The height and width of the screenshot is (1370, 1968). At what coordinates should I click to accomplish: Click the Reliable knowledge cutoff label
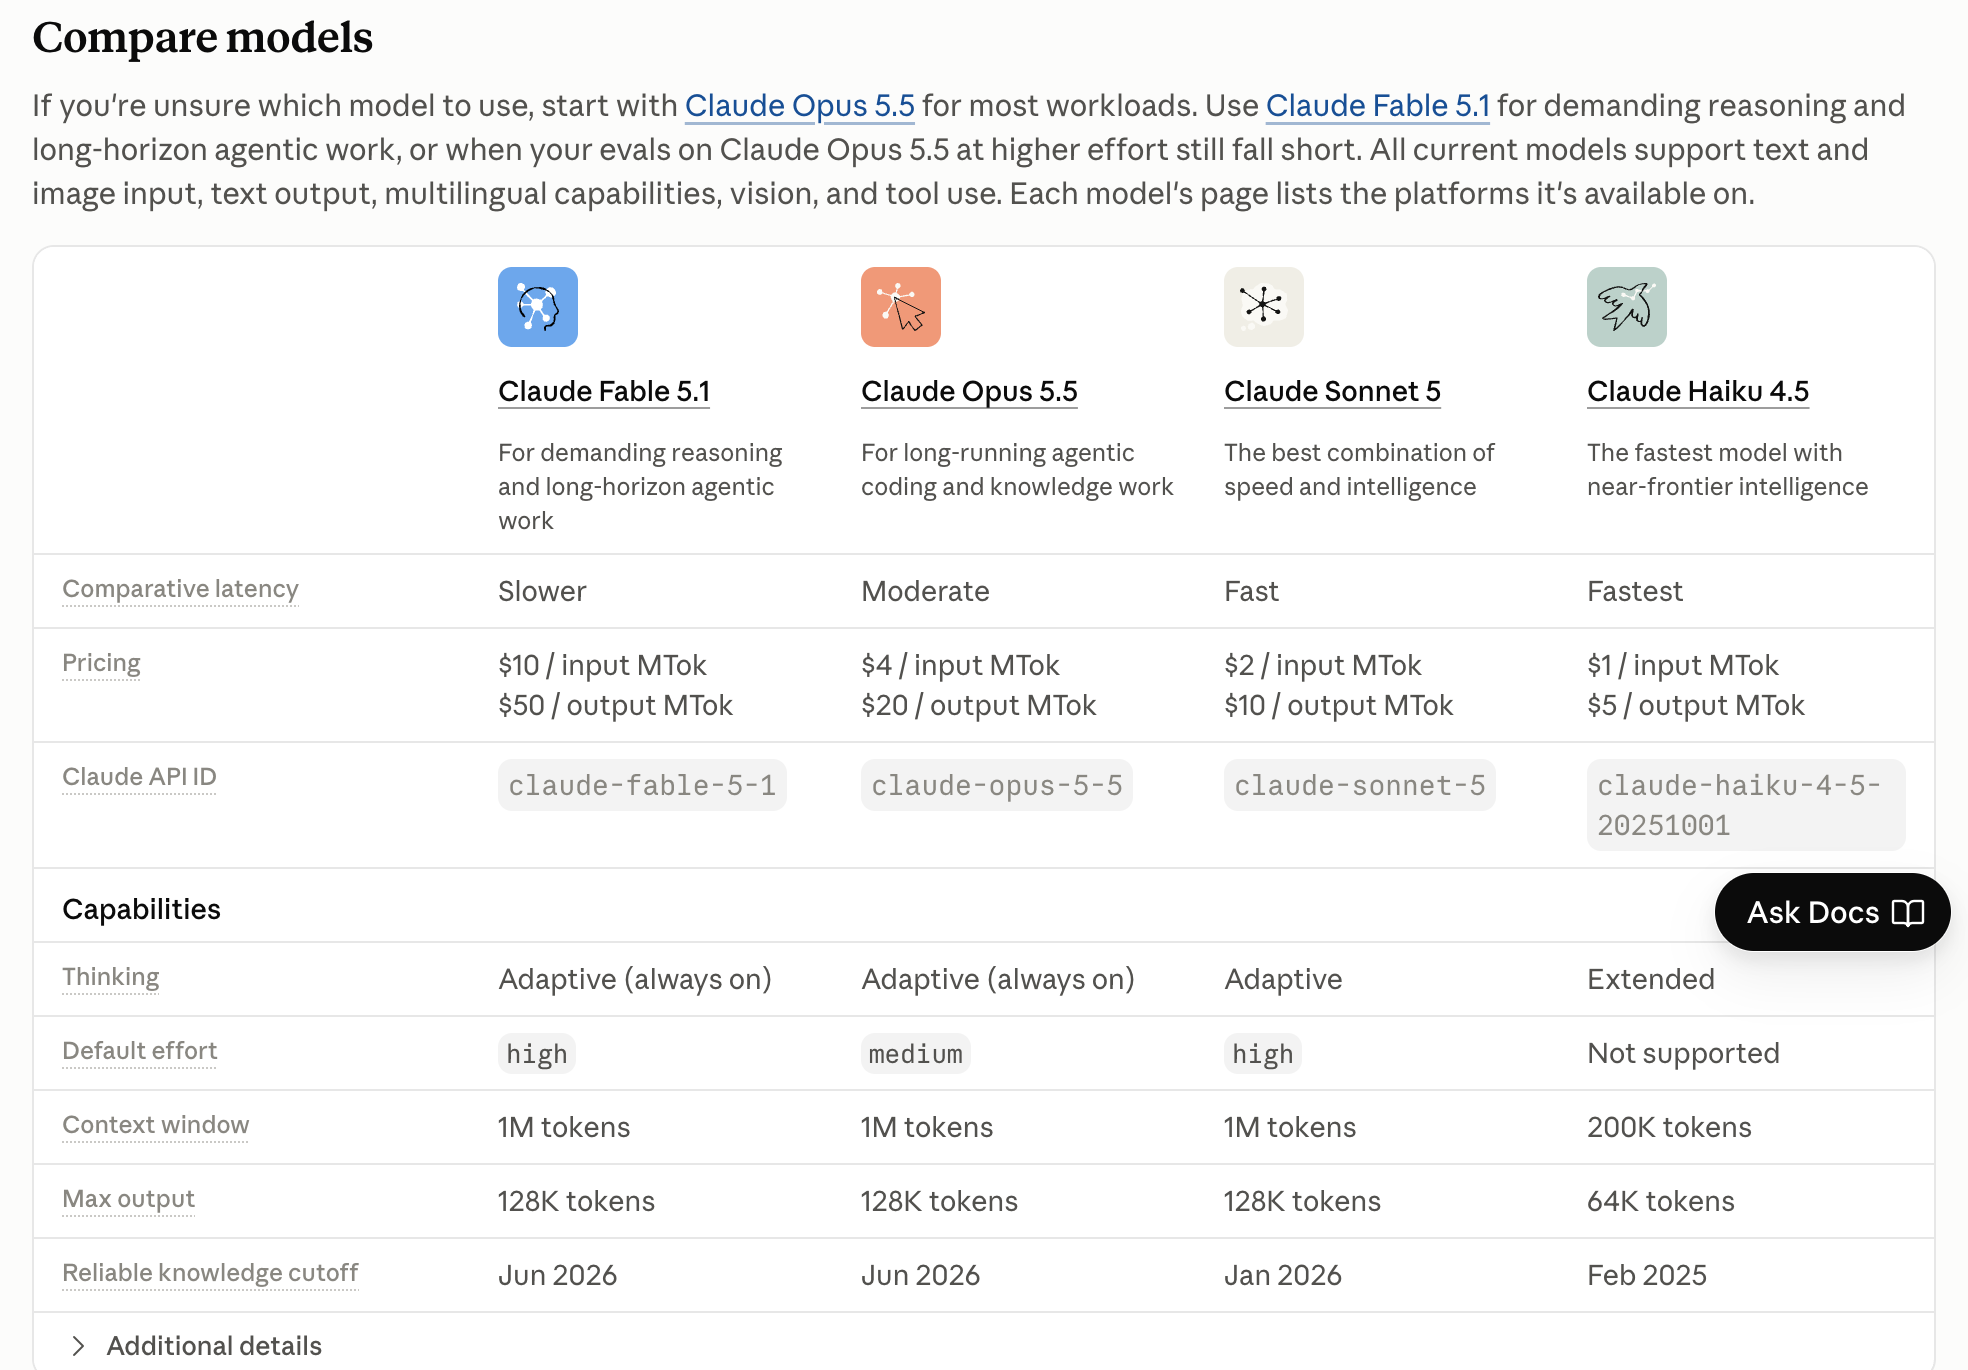[210, 1273]
